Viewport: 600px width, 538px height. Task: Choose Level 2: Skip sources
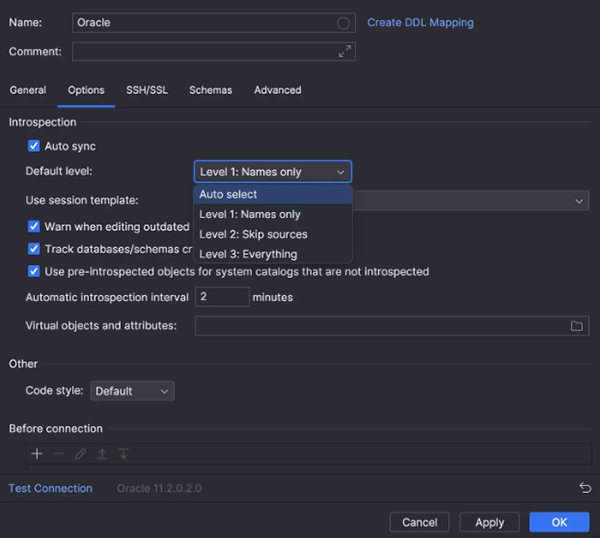(273, 234)
